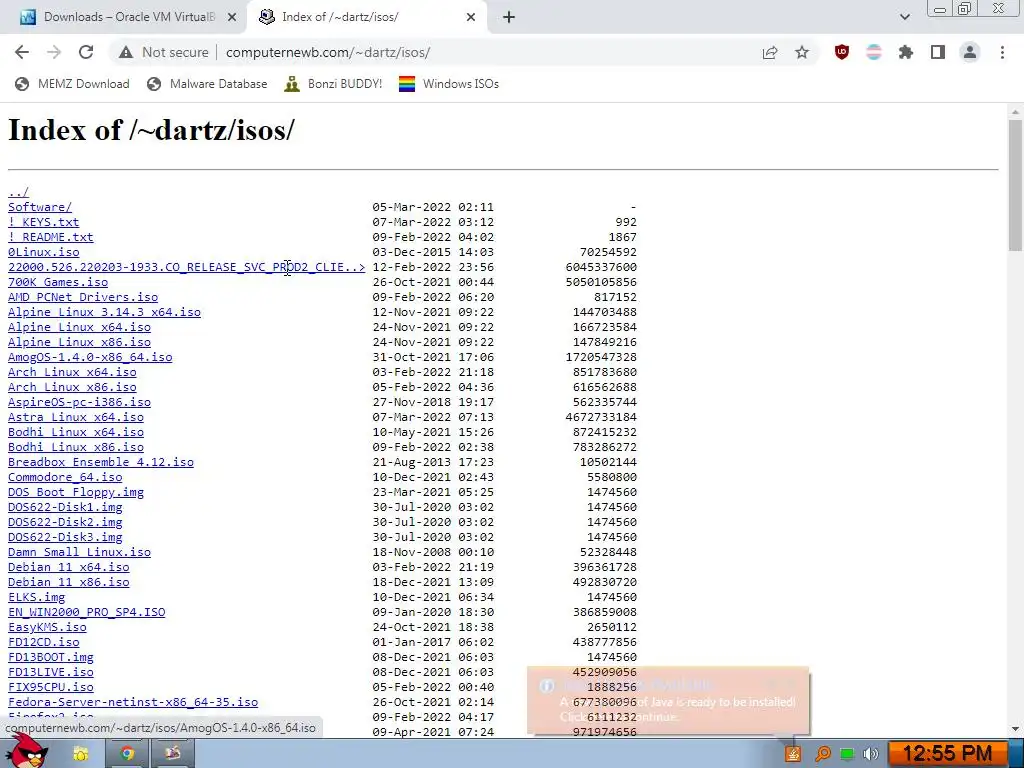Download Astra_Linux_x64.iso
This screenshot has height=768, width=1024.
(76, 417)
